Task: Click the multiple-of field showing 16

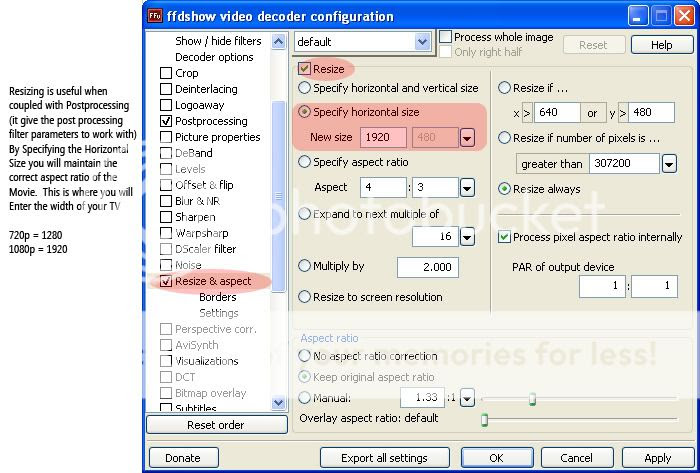Action: coord(435,236)
